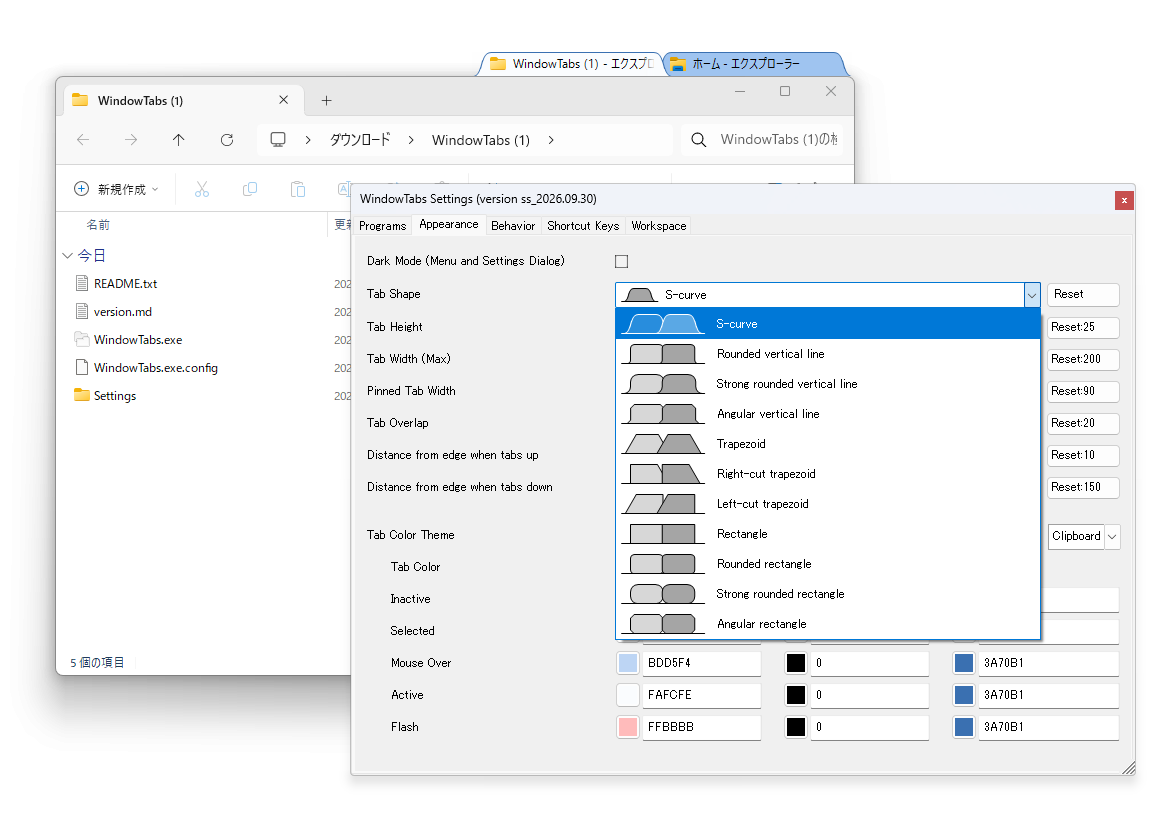Activate the ホーム - エクスプローラー window tab

point(754,64)
